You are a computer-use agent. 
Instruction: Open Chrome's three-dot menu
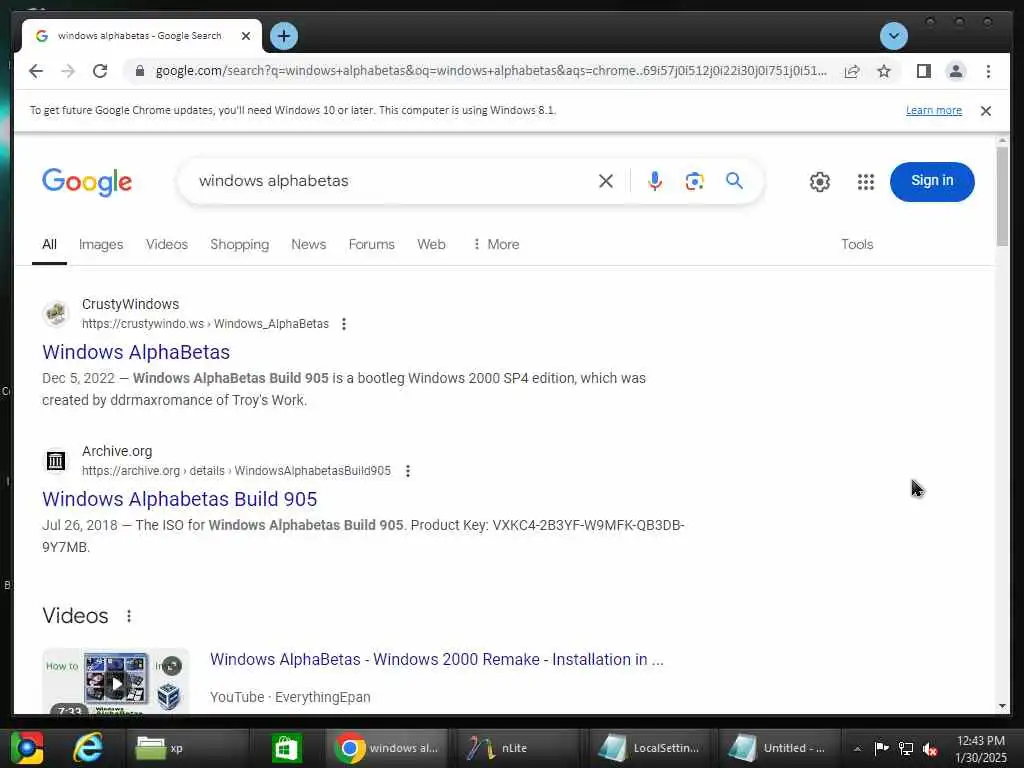coord(988,71)
